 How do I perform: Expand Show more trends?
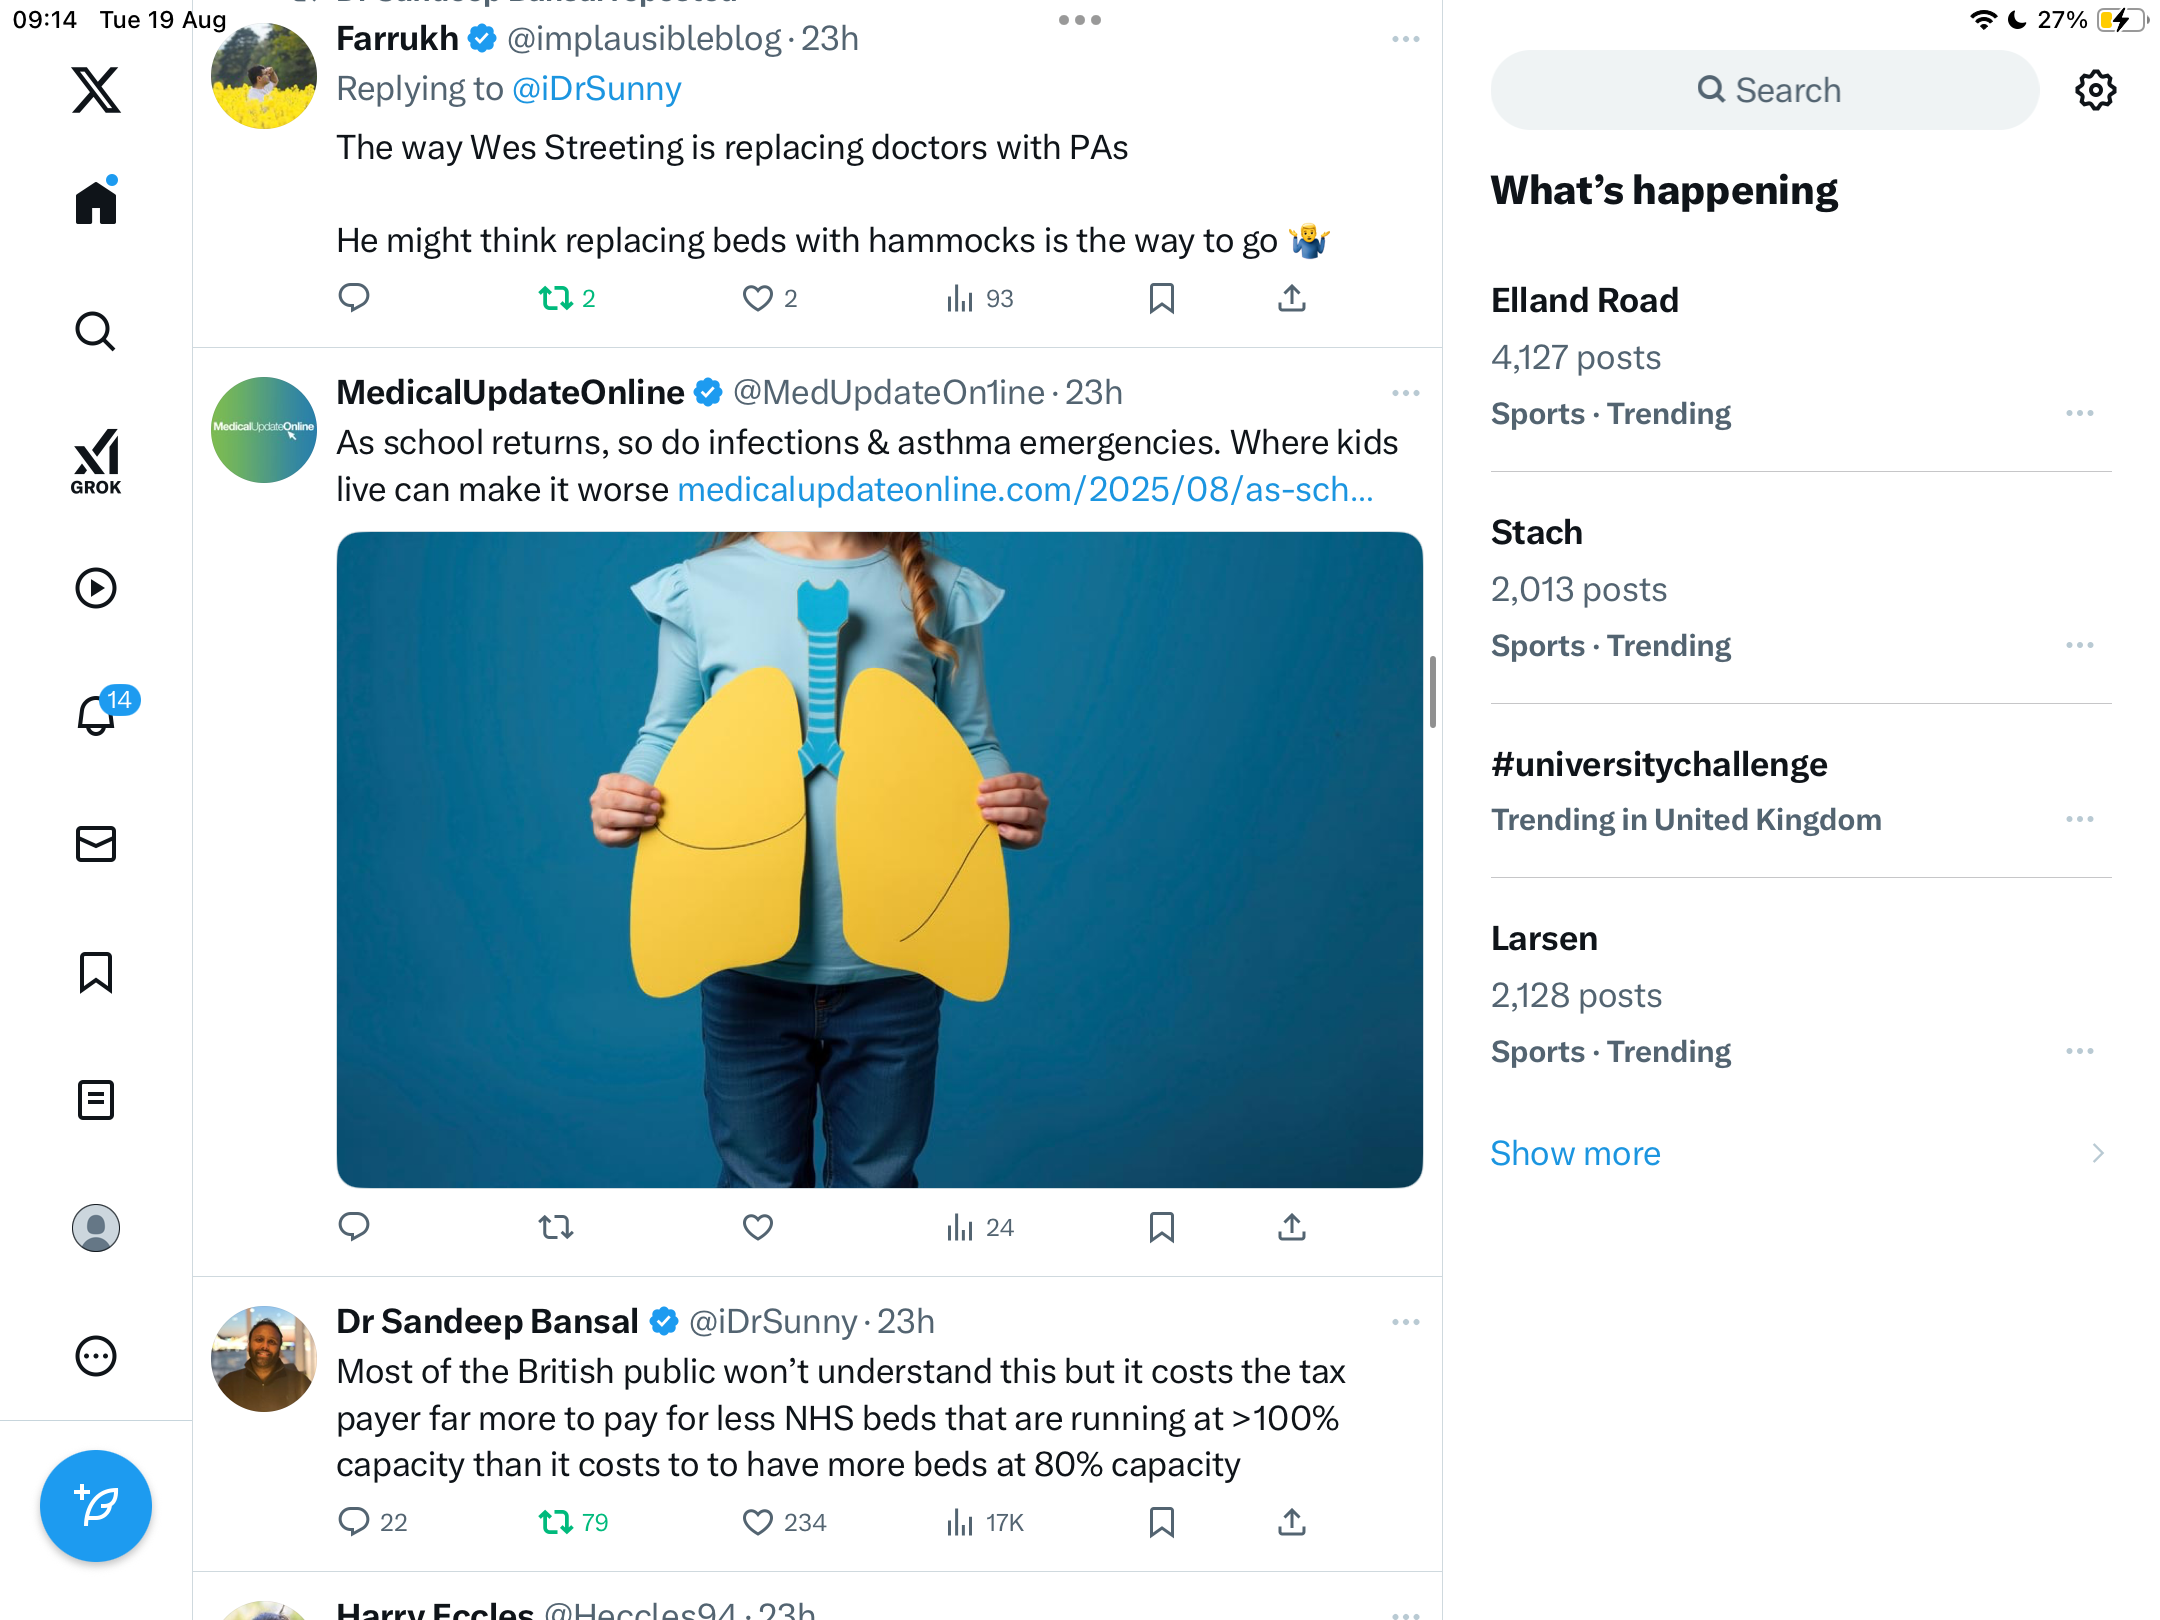click(x=1575, y=1153)
